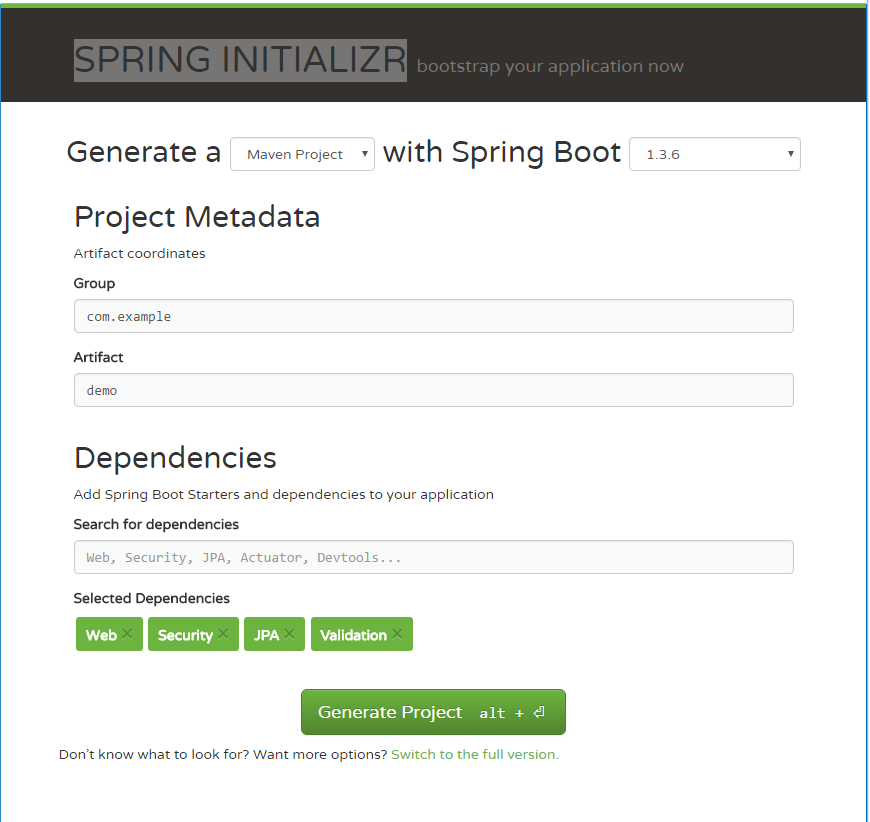The height and width of the screenshot is (822, 870).
Task: Follow the Switch to the full version link
Action: tap(475, 754)
